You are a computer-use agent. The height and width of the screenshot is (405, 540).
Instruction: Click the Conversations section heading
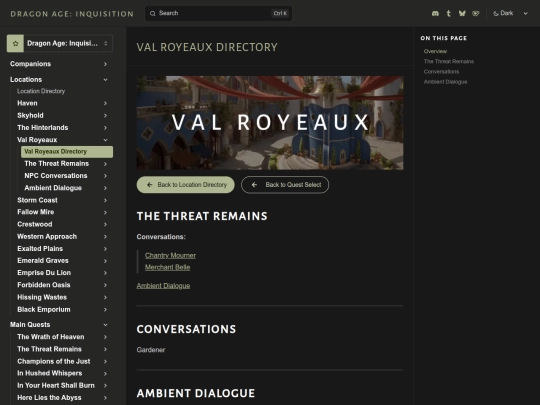pyautogui.click(x=186, y=329)
